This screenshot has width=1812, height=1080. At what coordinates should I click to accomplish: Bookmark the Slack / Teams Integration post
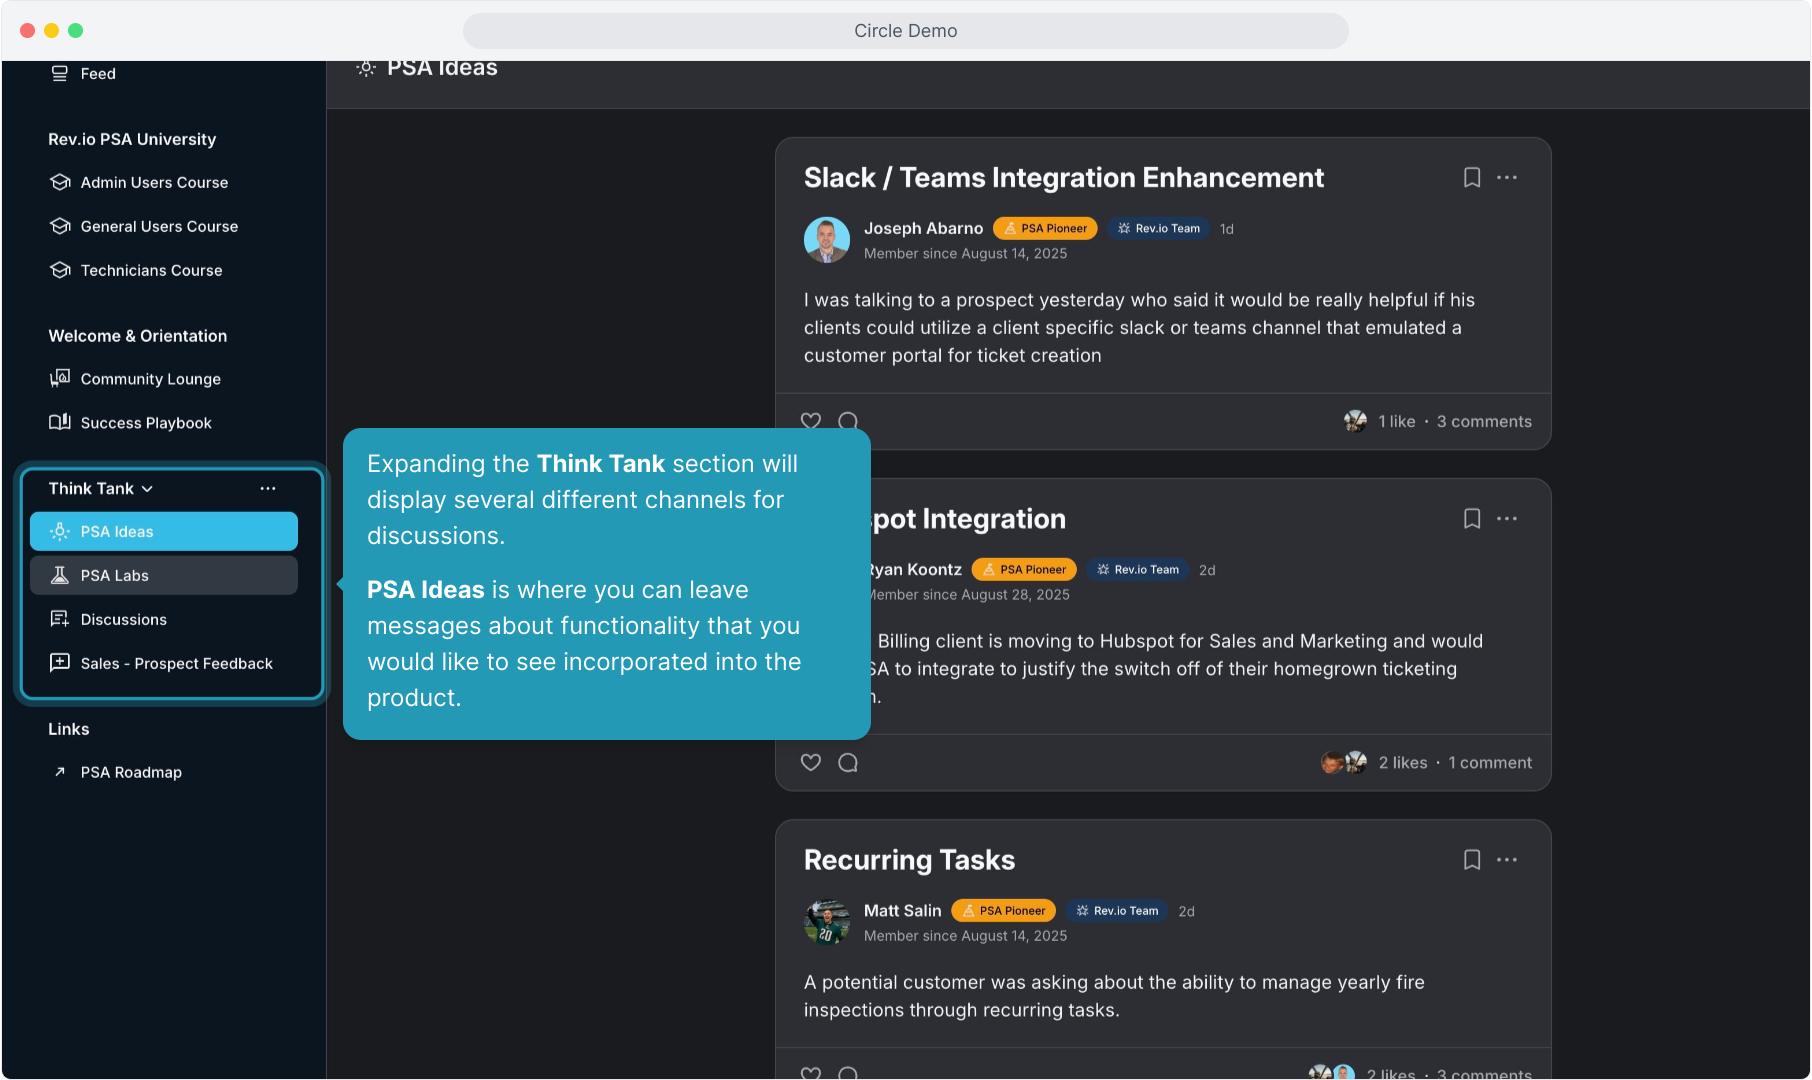point(1472,178)
